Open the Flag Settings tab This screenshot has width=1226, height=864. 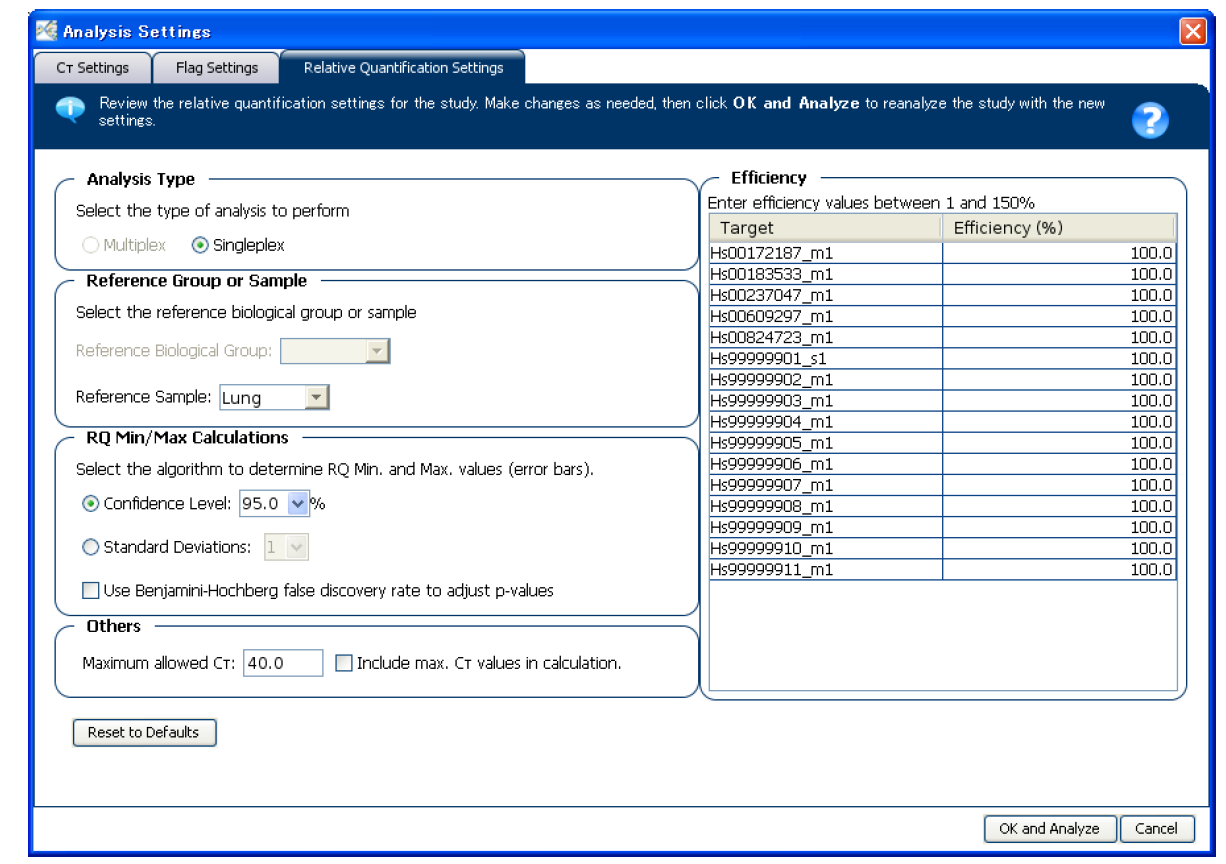(x=216, y=68)
